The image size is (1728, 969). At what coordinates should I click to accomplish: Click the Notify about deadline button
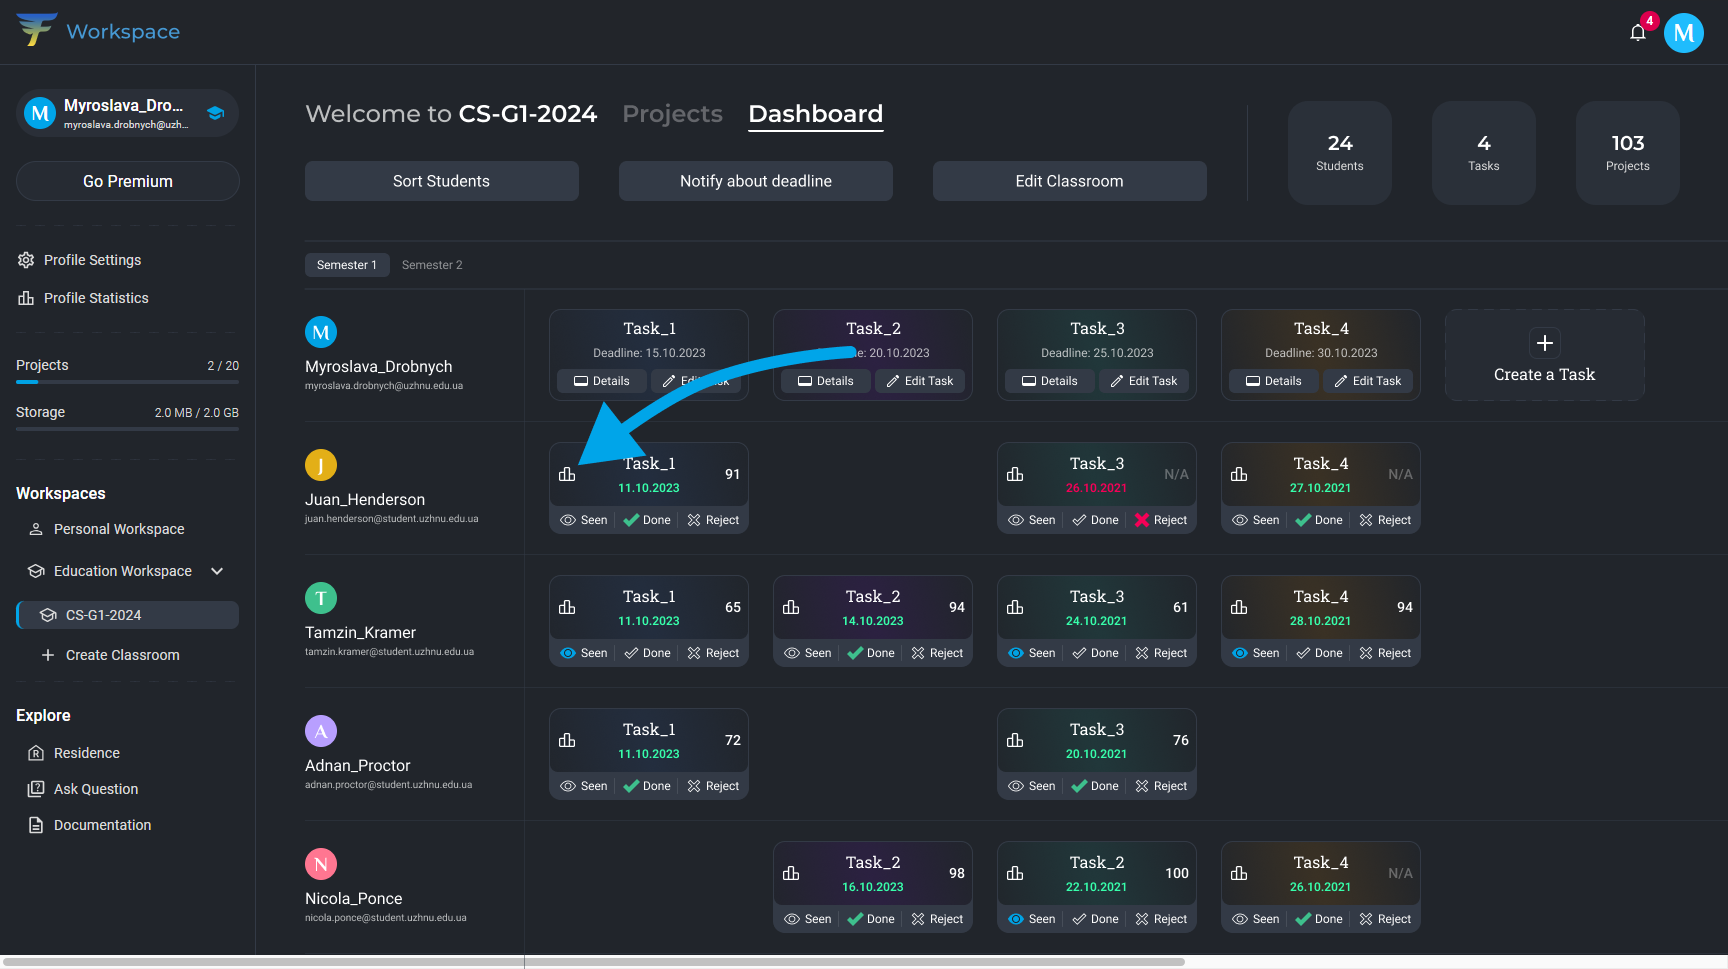pos(755,181)
